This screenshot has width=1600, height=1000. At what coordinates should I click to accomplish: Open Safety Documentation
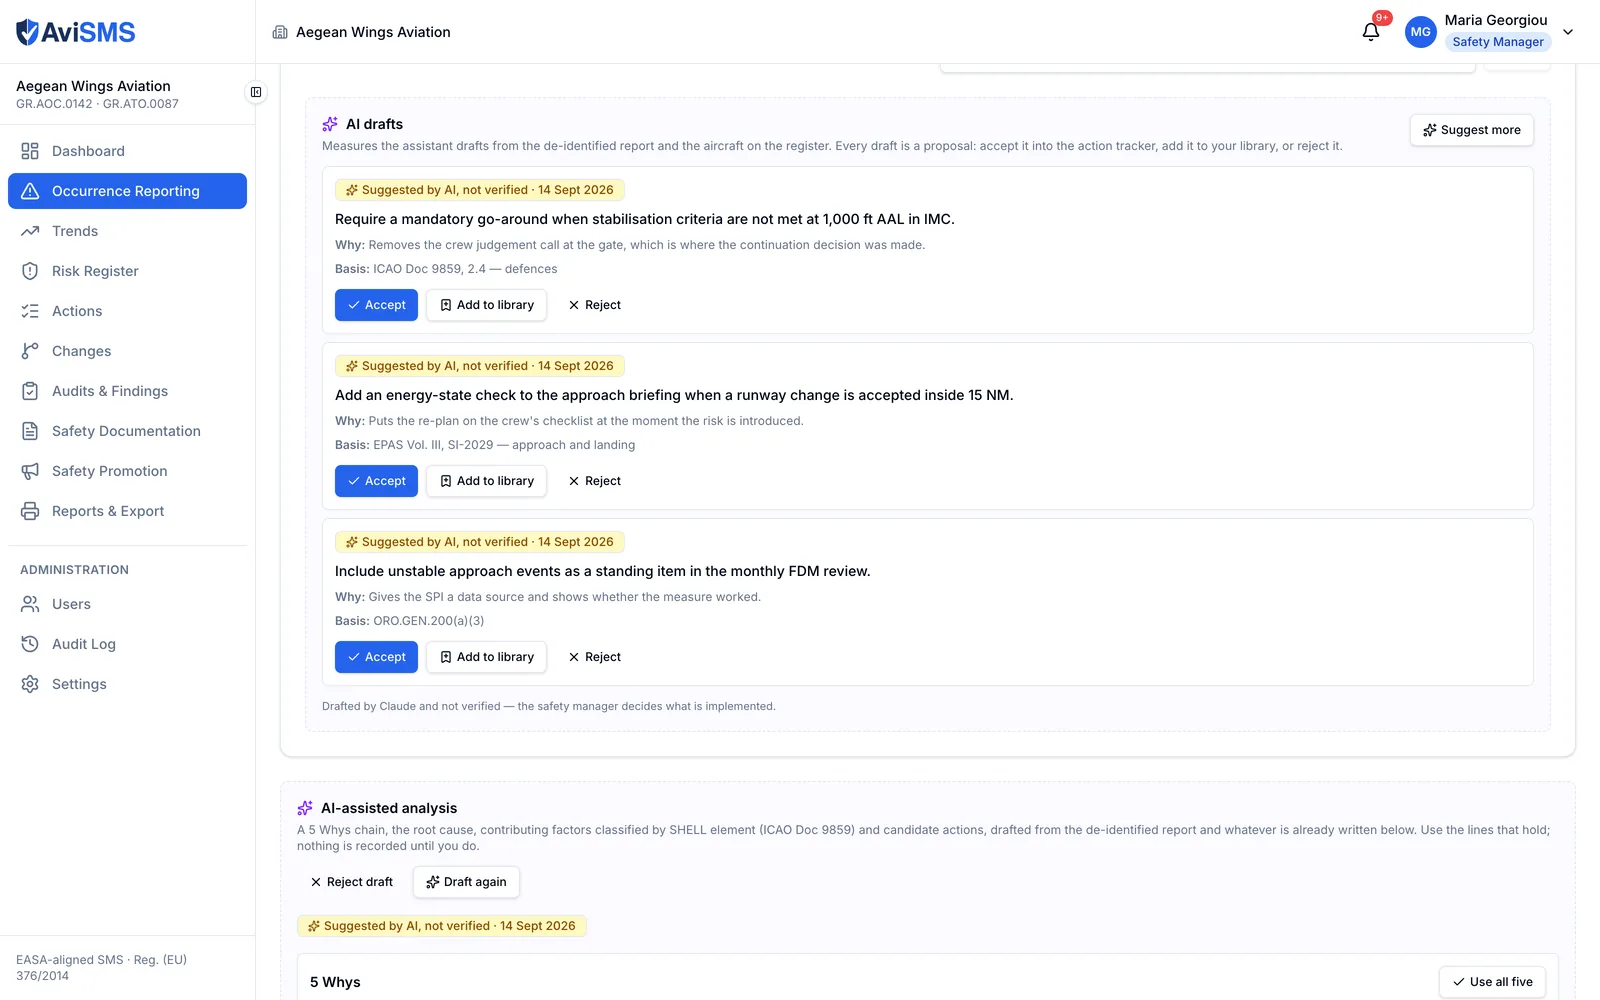127,431
